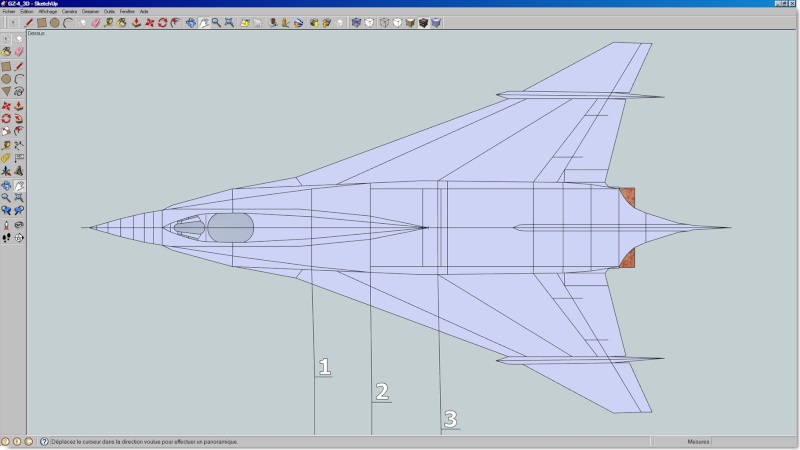Screen dimensions: 800x450
Task: Choose the Circle tool in the left palette
Action: pos(6,79)
